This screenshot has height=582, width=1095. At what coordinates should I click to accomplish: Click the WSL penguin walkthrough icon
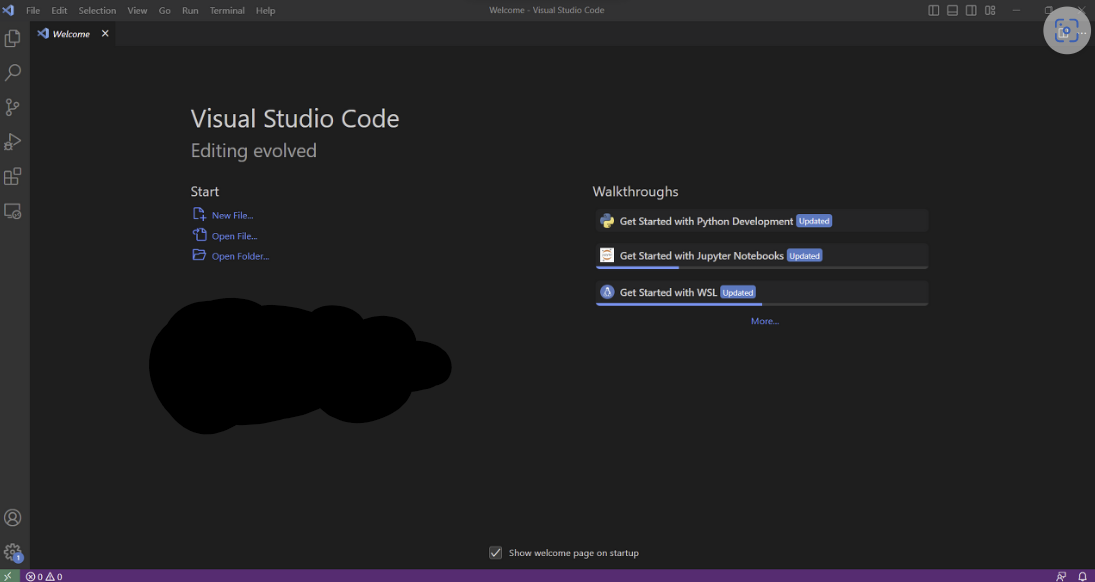[607, 292]
